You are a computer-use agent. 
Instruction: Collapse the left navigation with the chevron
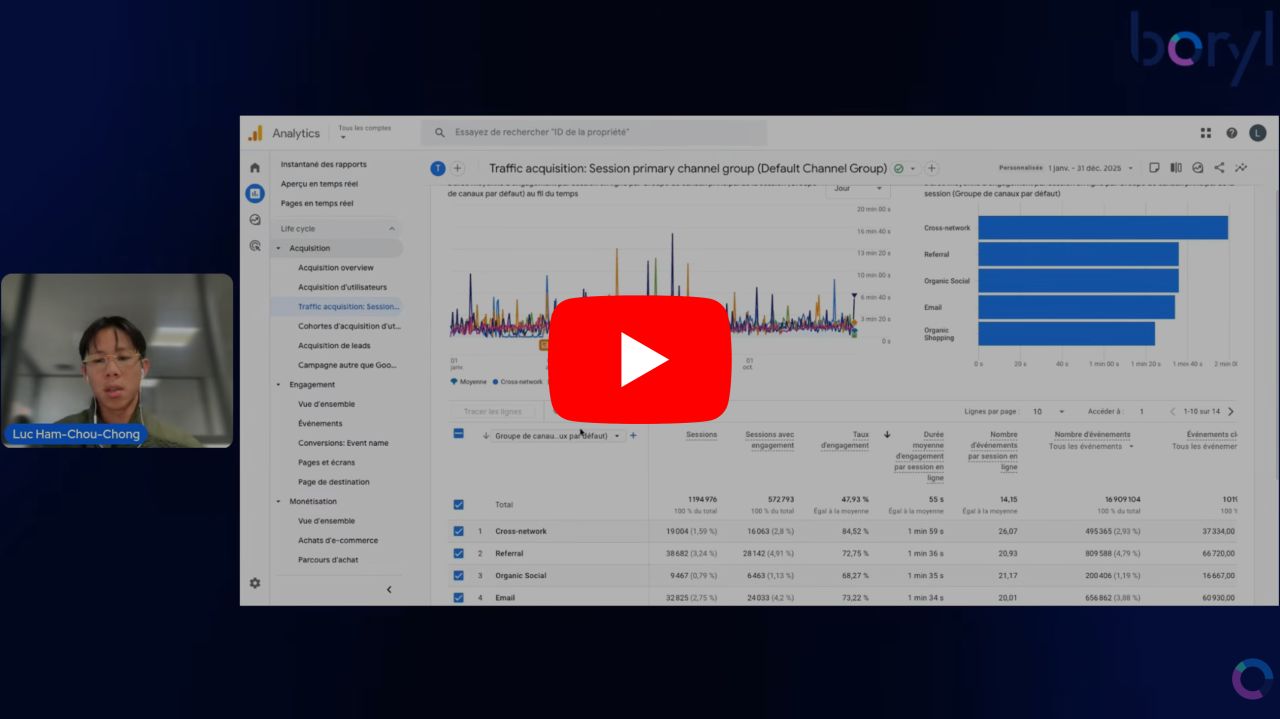(389, 590)
